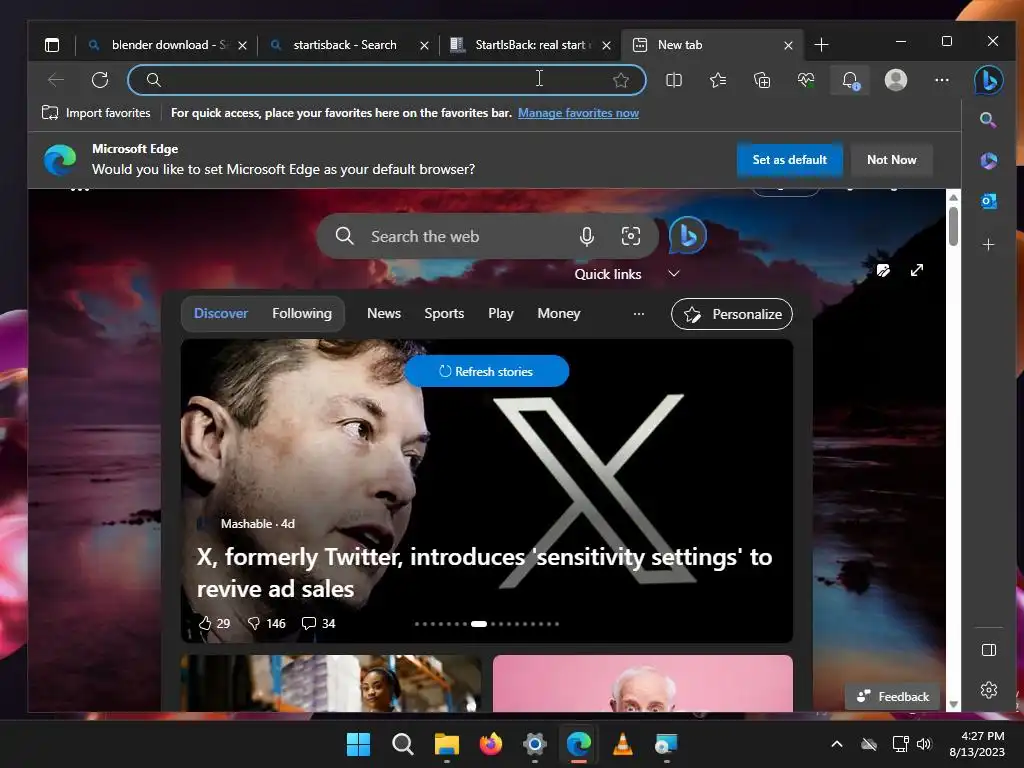Open the warehouse worker story thumbnail

click(x=330, y=683)
